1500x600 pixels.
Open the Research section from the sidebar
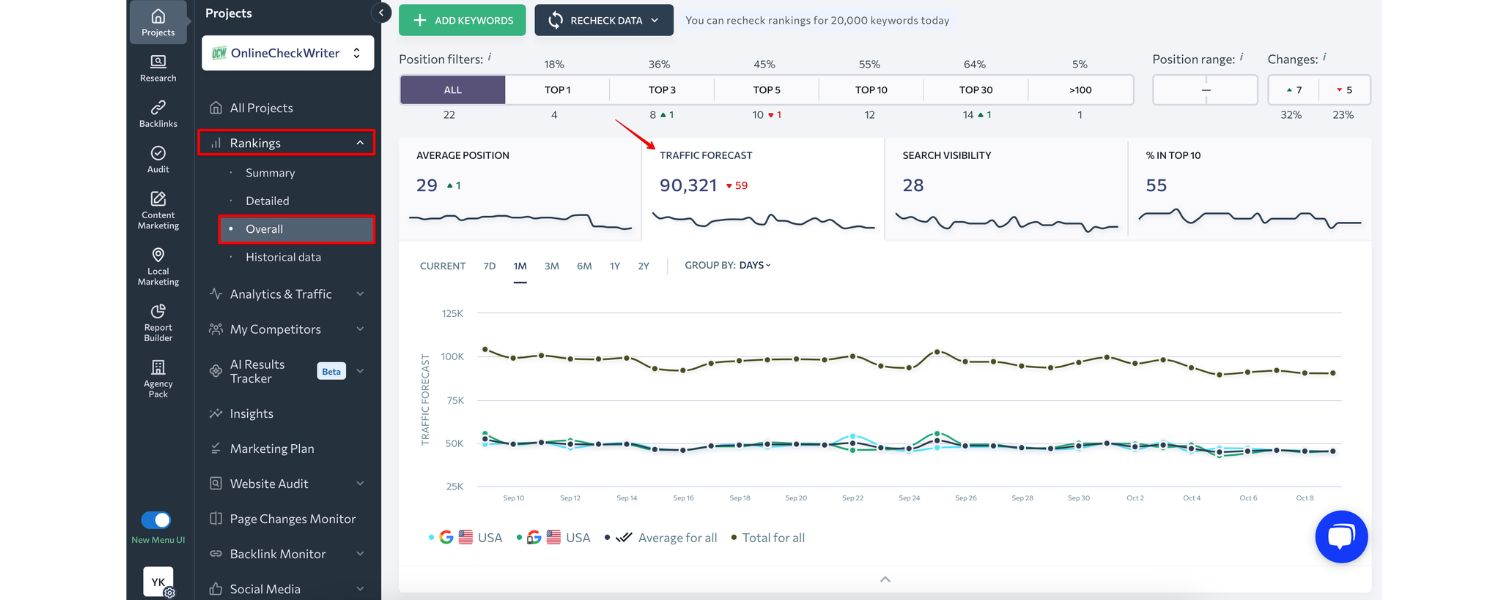tap(157, 66)
